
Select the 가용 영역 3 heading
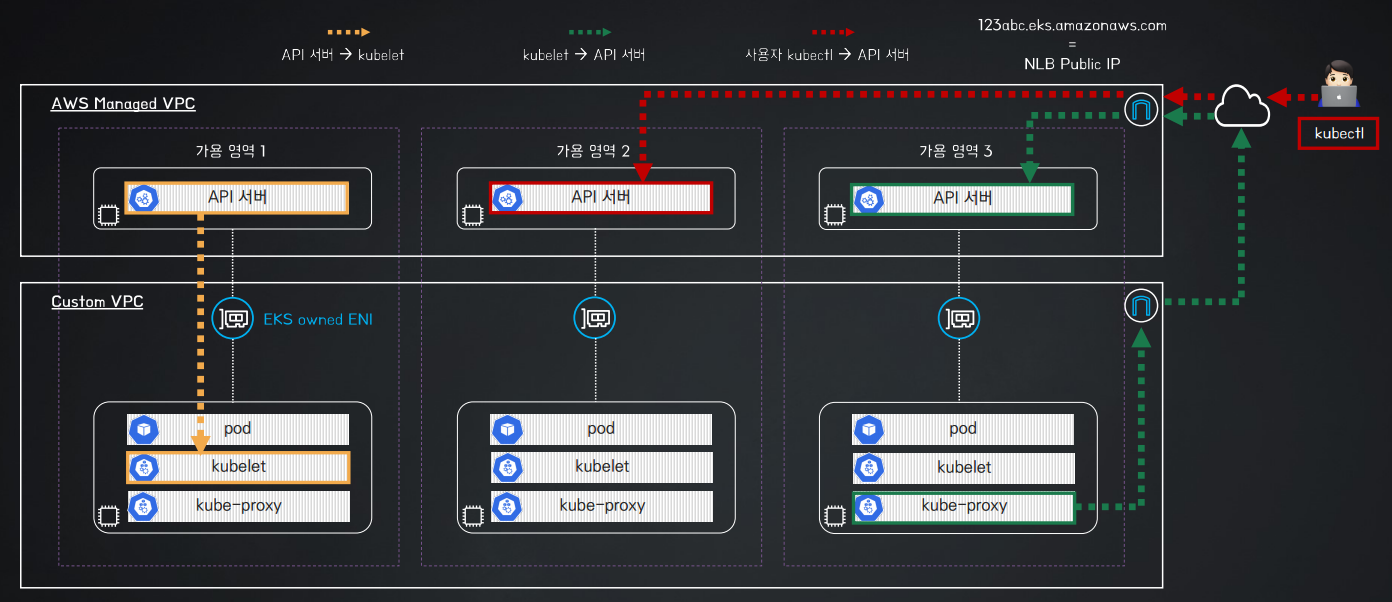956,151
